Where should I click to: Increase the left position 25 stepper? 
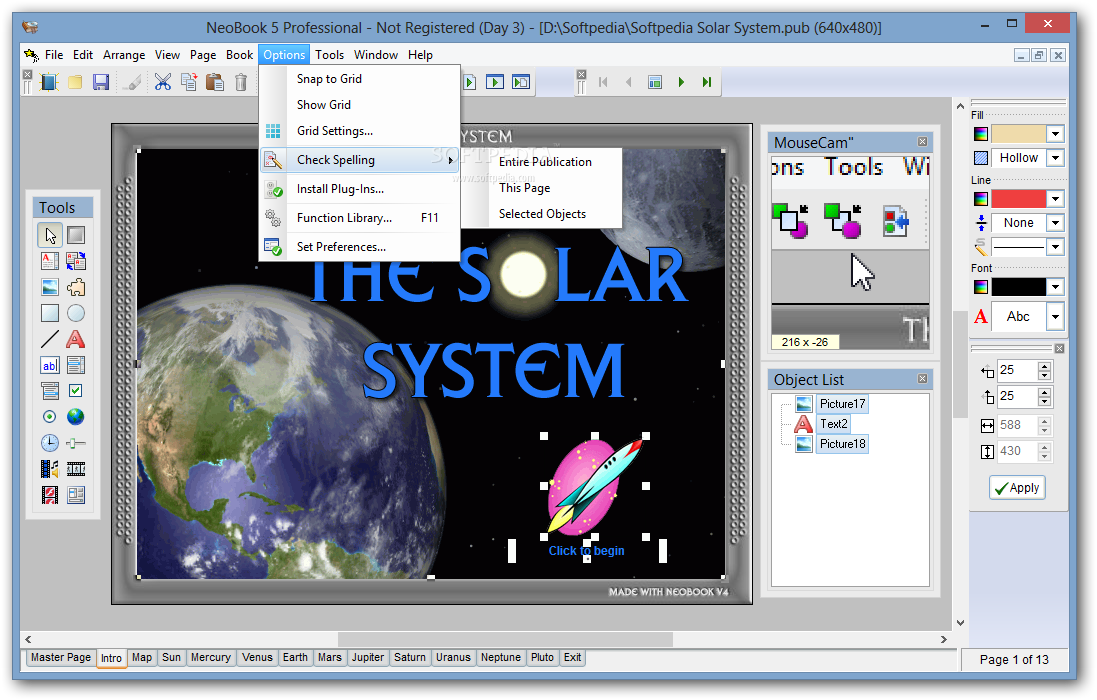[1044, 366]
